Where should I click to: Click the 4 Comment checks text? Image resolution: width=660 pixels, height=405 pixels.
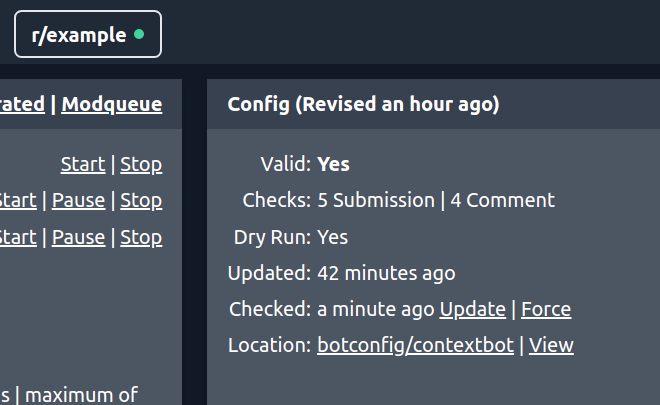tap(502, 200)
